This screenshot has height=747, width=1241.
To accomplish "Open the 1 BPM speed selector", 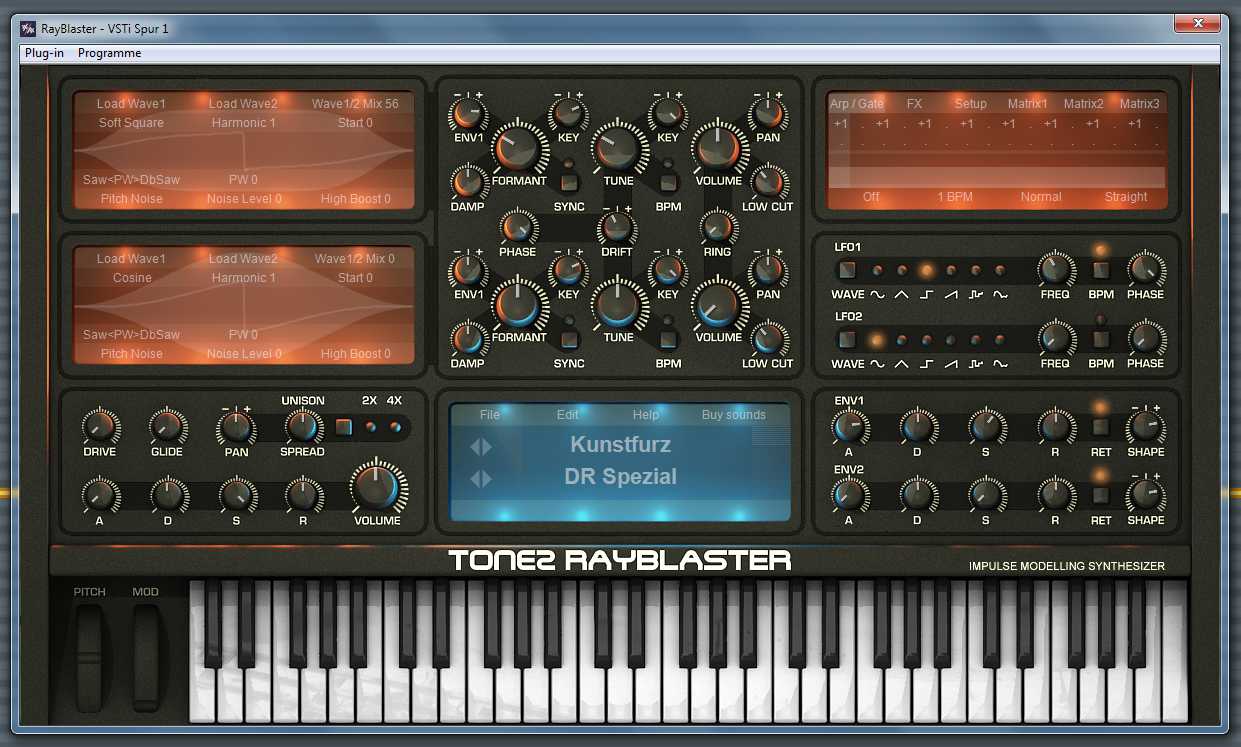I will (x=955, y=197).
